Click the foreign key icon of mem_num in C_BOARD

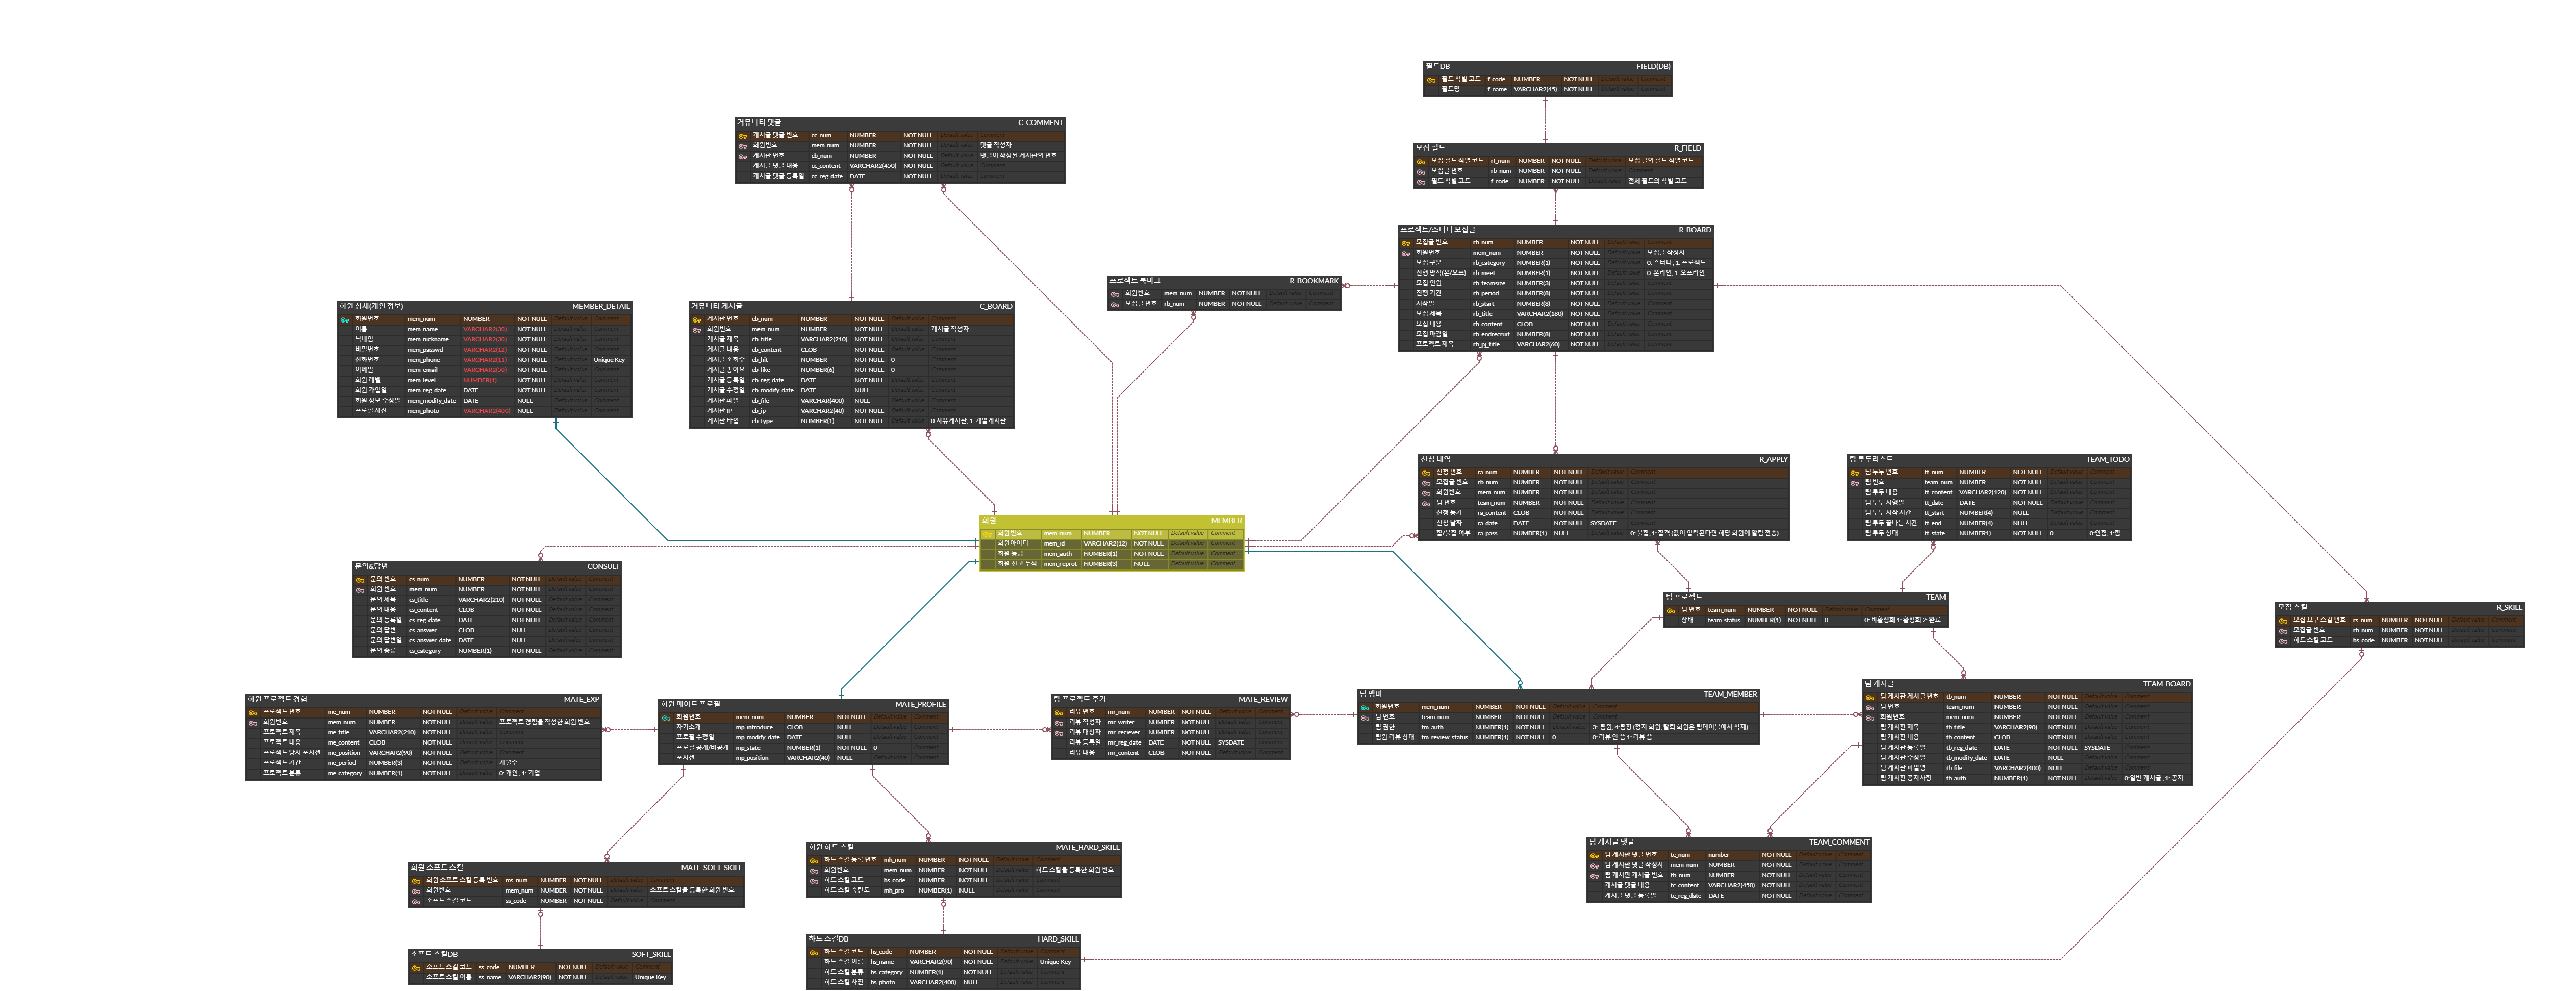tap(697, 330)
